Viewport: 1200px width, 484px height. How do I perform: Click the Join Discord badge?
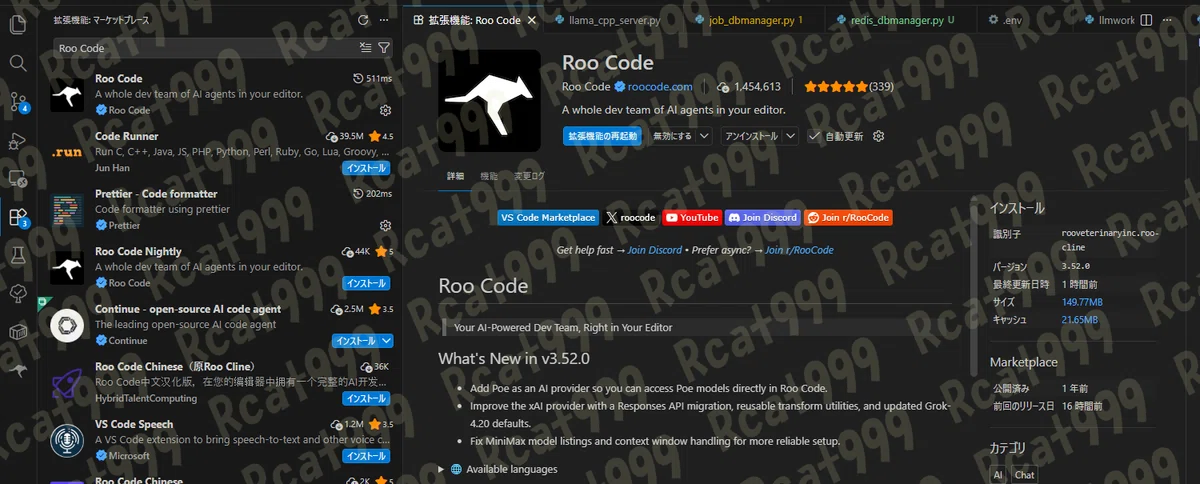[x=763, y=217]
